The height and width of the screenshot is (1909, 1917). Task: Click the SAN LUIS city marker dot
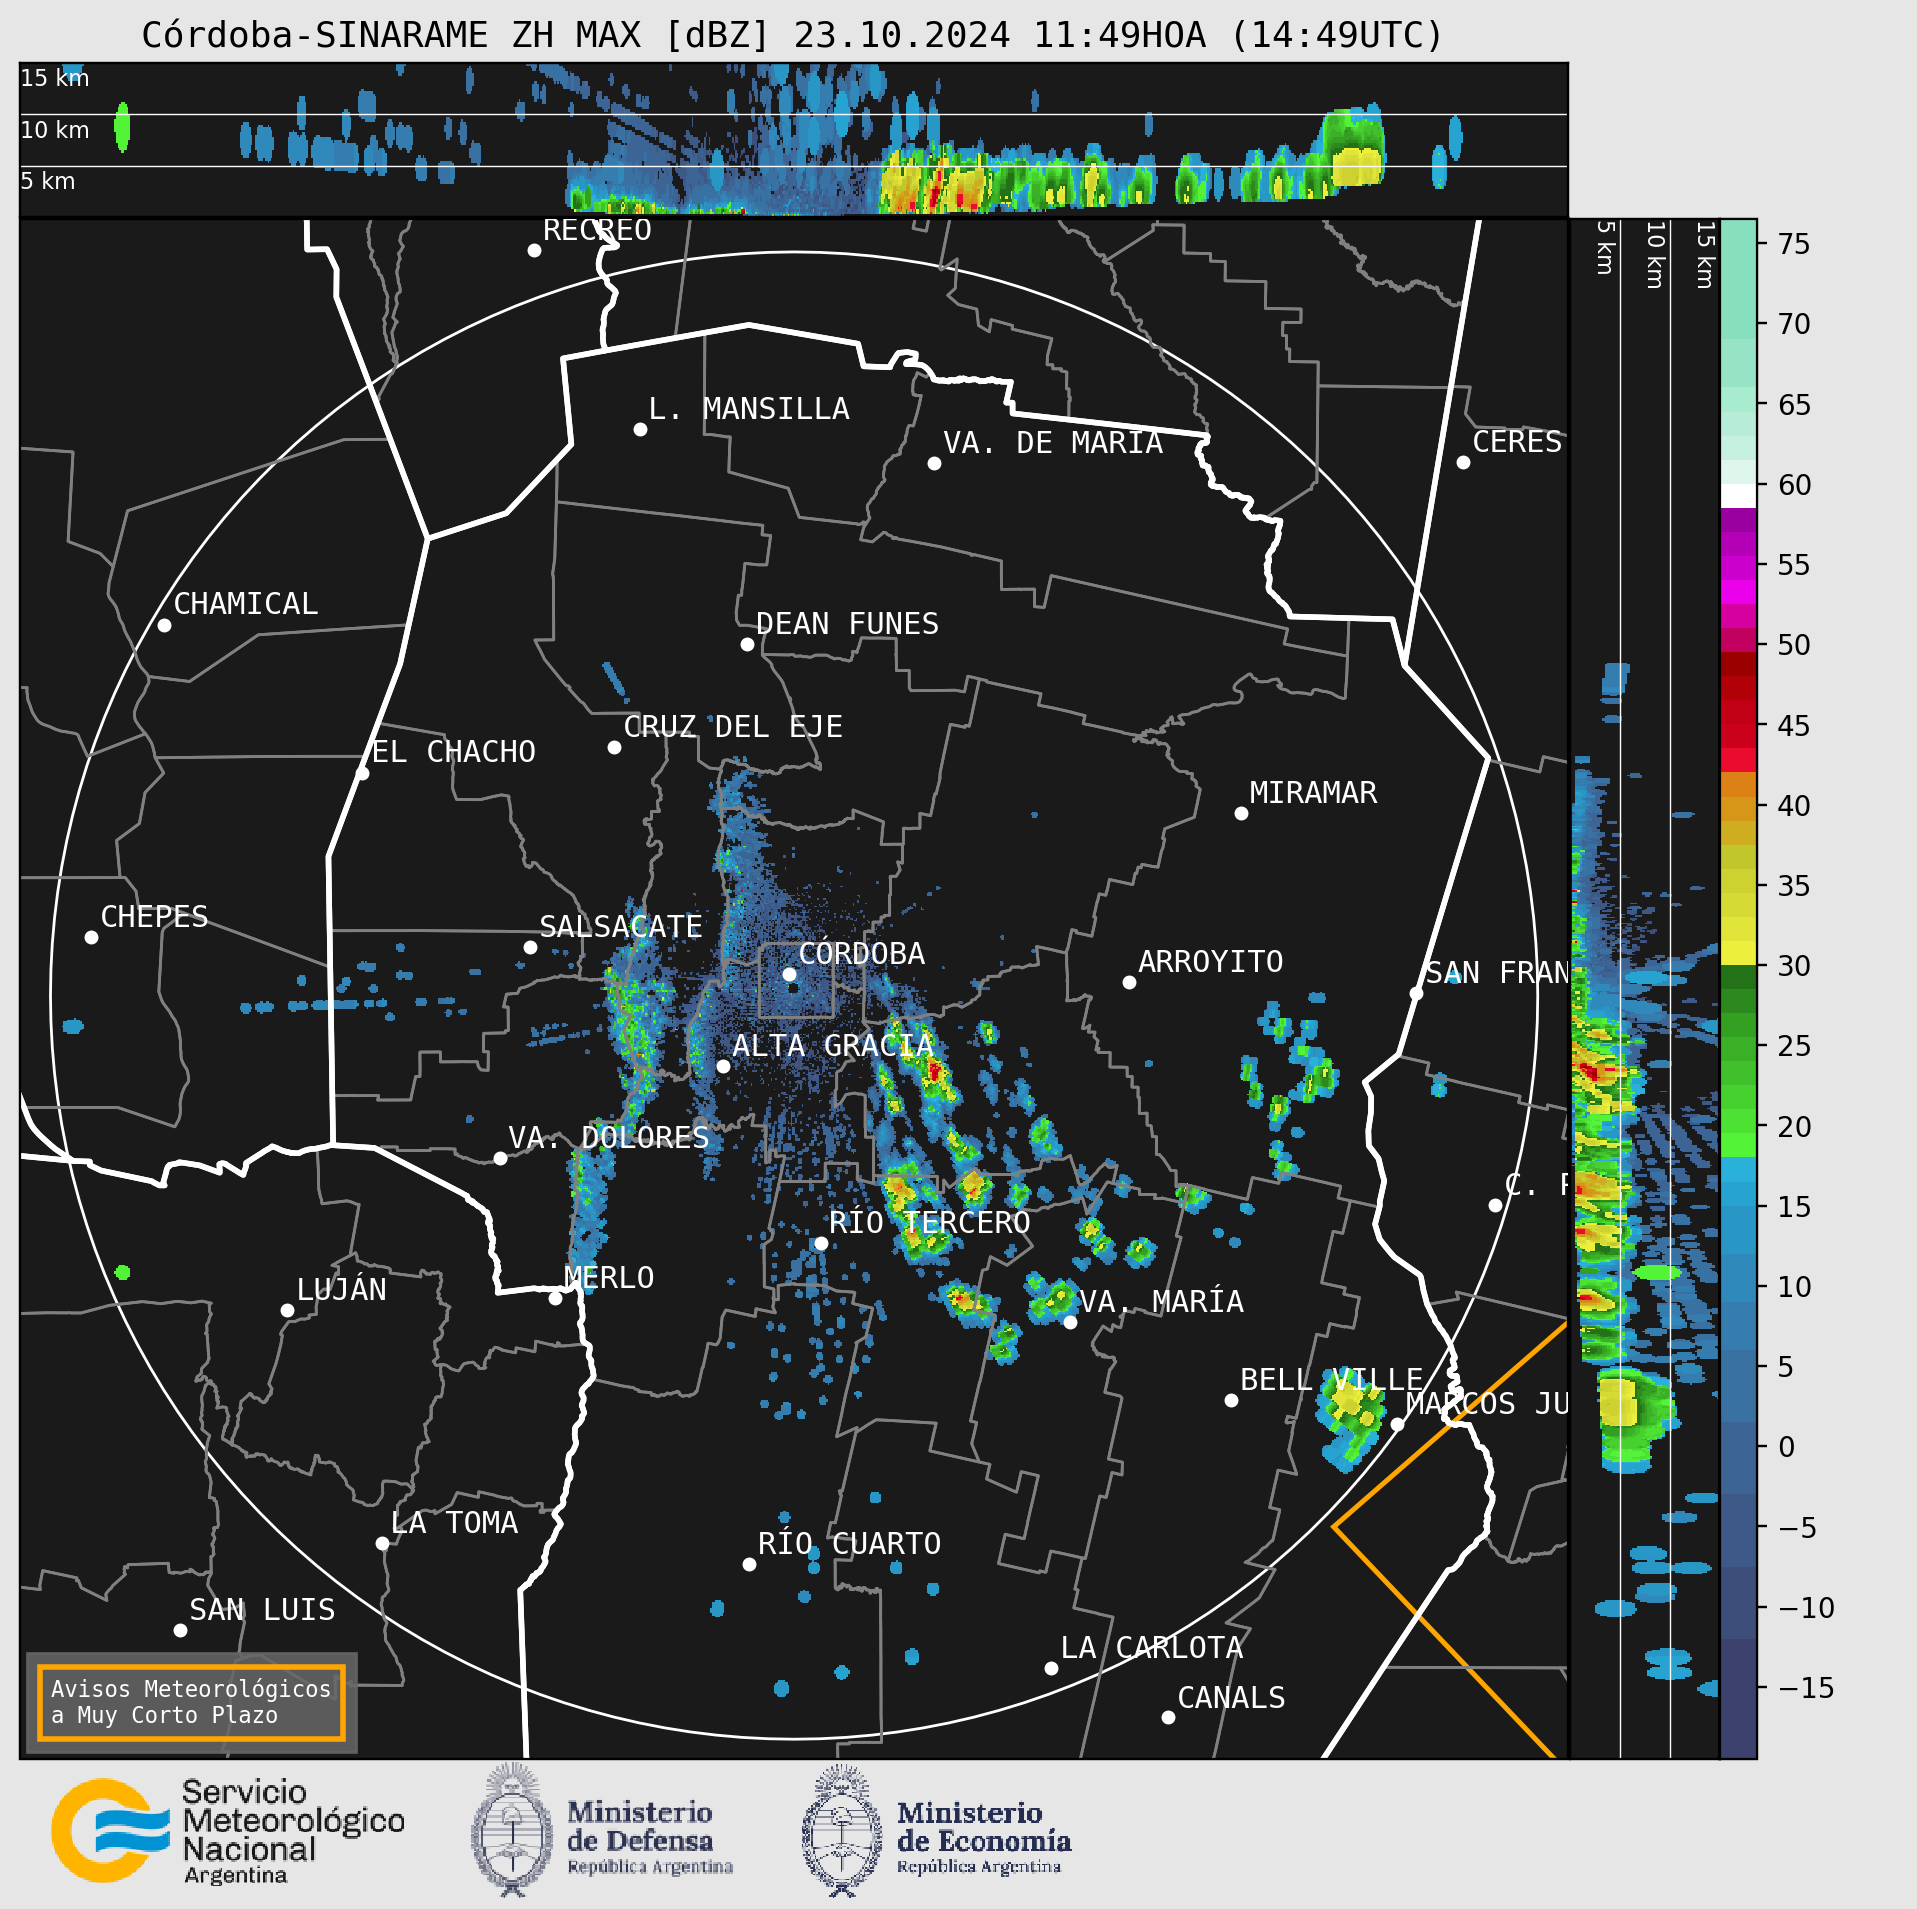click(x=180, y=1630)
